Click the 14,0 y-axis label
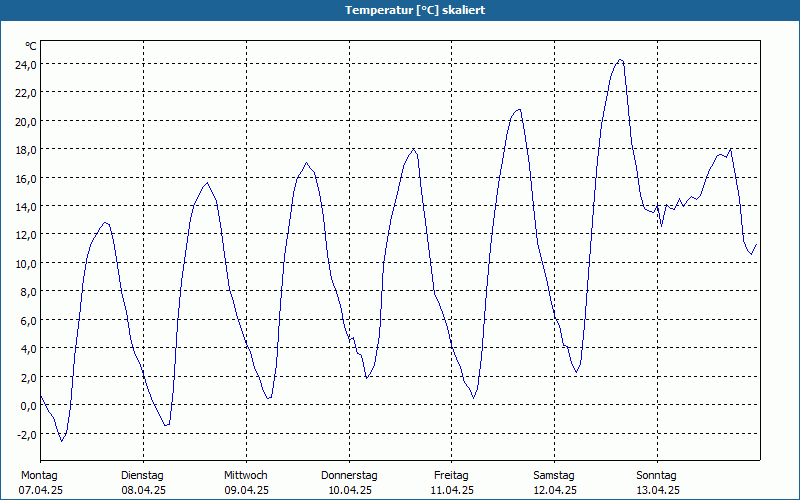The height and width of the screenshot is (500, 800). tap(26, 207)
